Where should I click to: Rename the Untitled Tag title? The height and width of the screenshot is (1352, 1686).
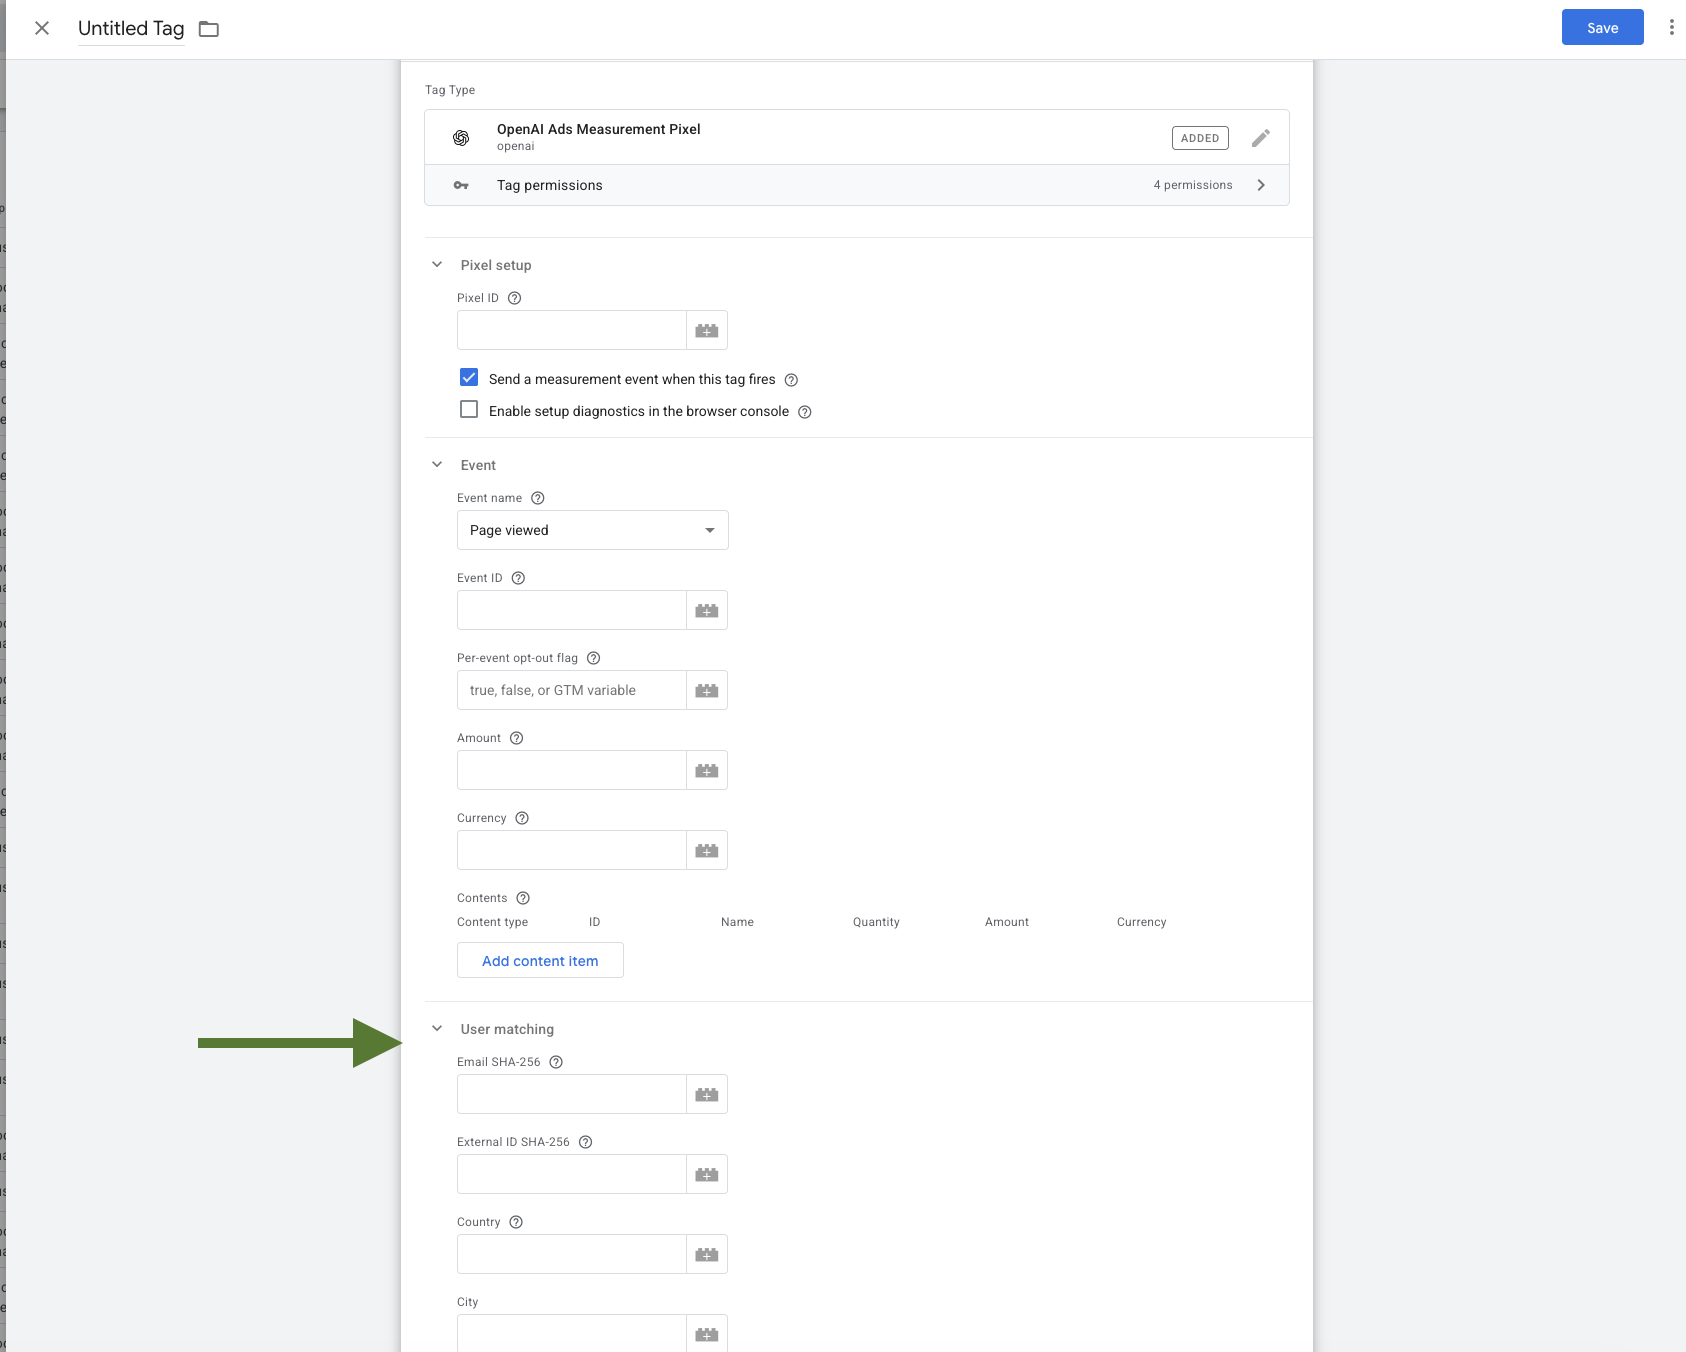[131, 28]
